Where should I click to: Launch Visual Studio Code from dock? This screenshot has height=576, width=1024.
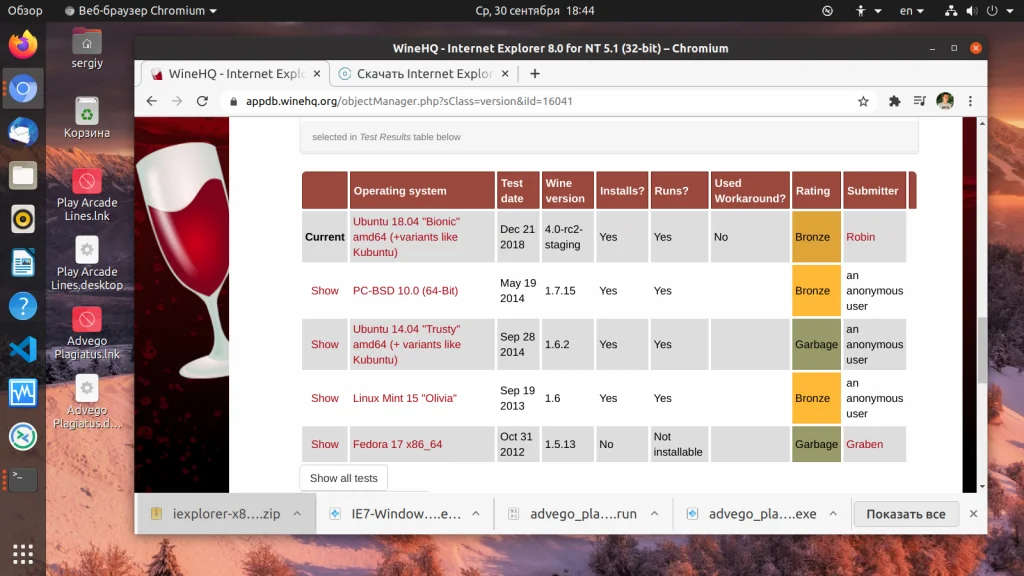[23, 349]
